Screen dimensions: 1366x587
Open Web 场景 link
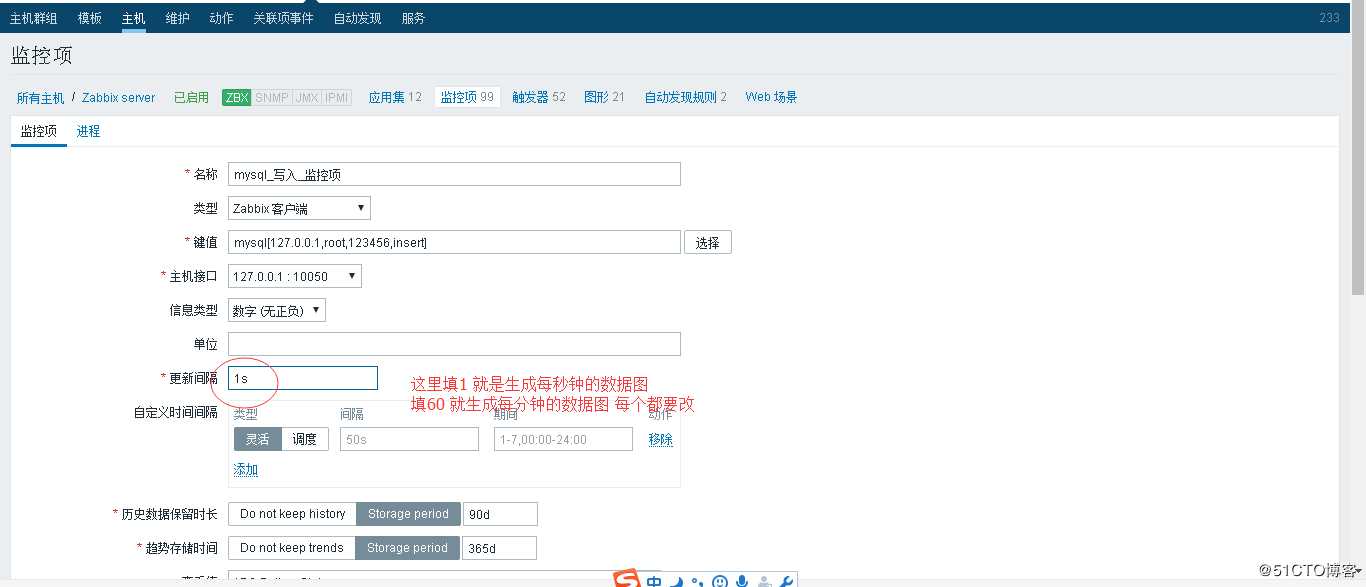coord(771,97)
